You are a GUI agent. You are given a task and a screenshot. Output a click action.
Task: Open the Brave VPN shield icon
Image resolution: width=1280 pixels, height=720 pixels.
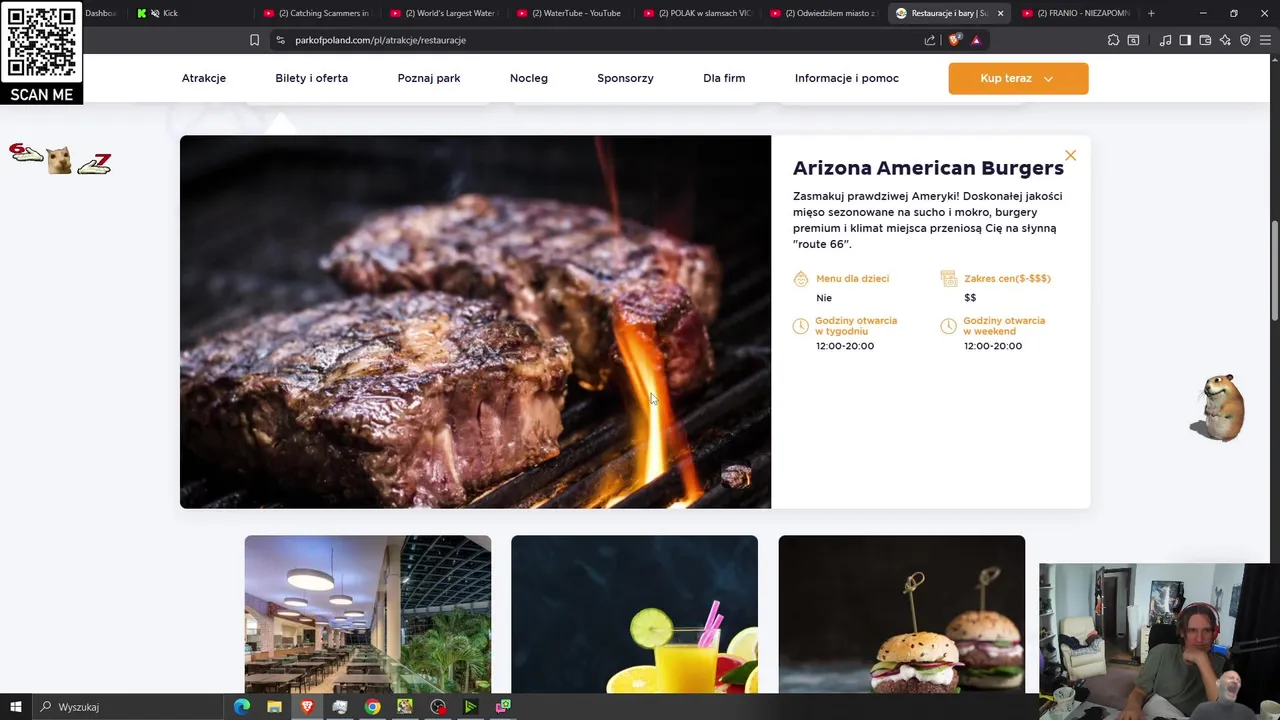1245,40
